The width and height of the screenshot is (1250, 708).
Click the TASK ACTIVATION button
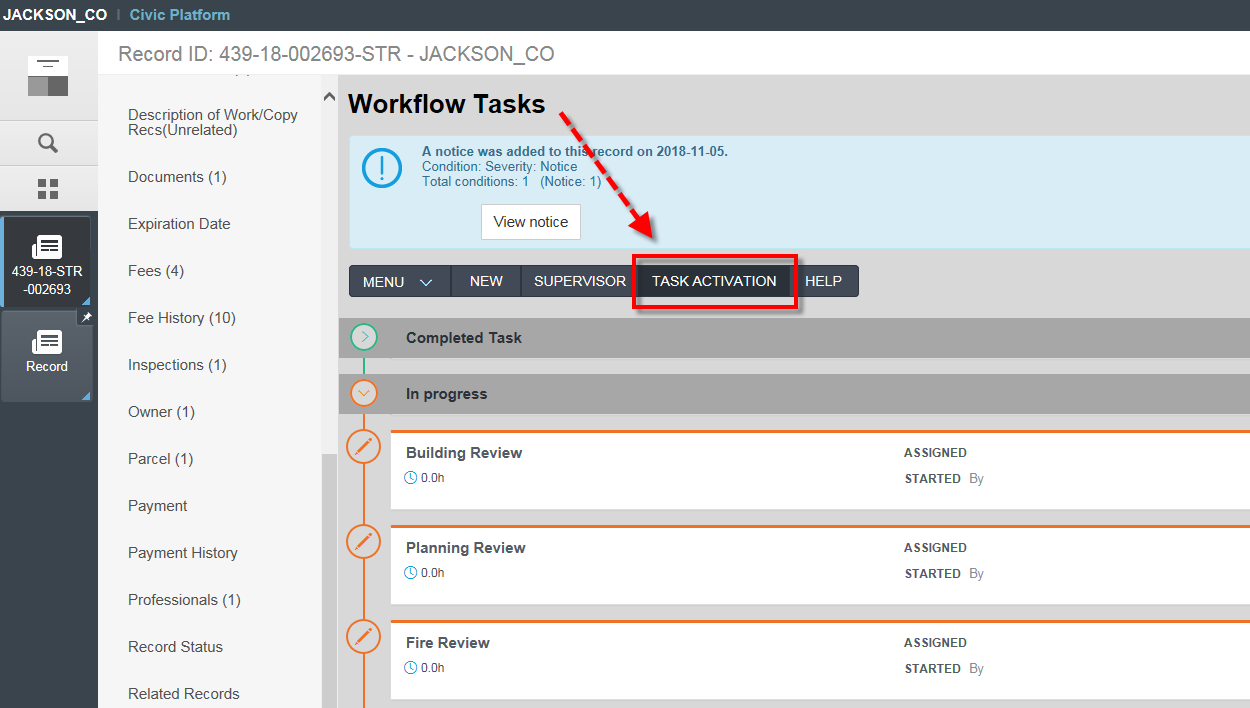point(714,281)
